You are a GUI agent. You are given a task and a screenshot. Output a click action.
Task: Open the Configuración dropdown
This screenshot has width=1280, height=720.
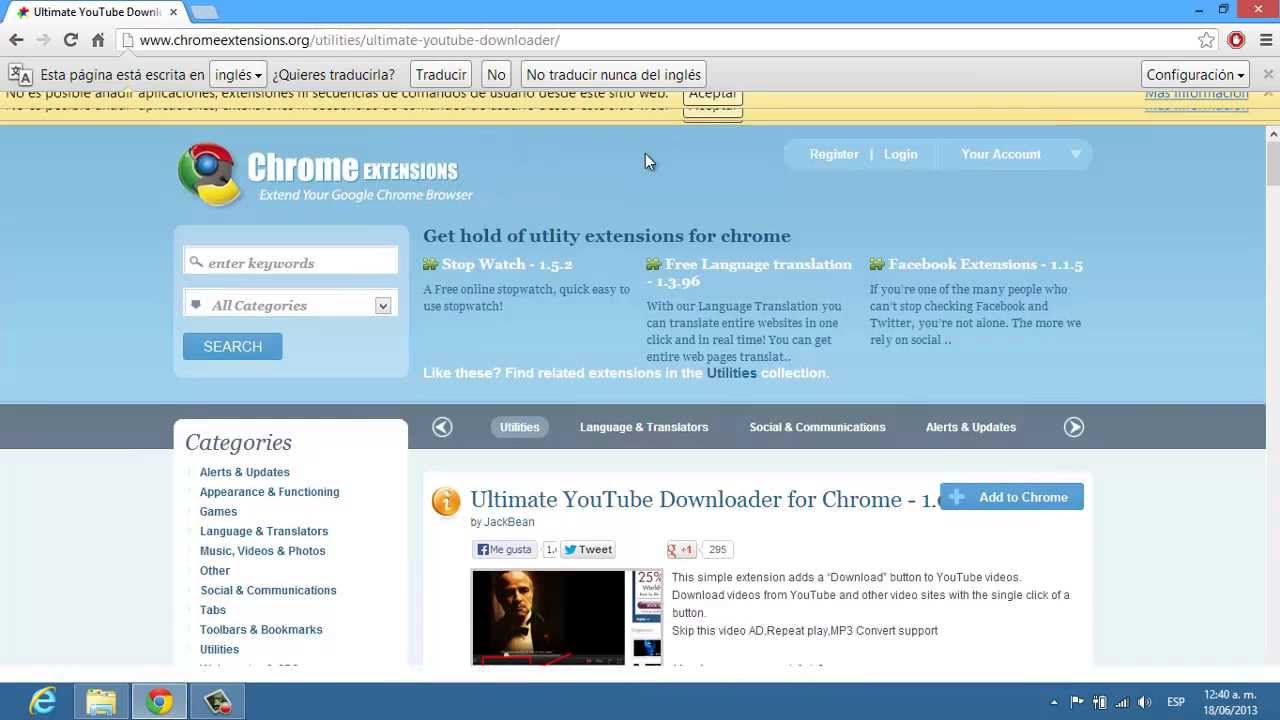pyautogui.click(x=1196, y=75)
